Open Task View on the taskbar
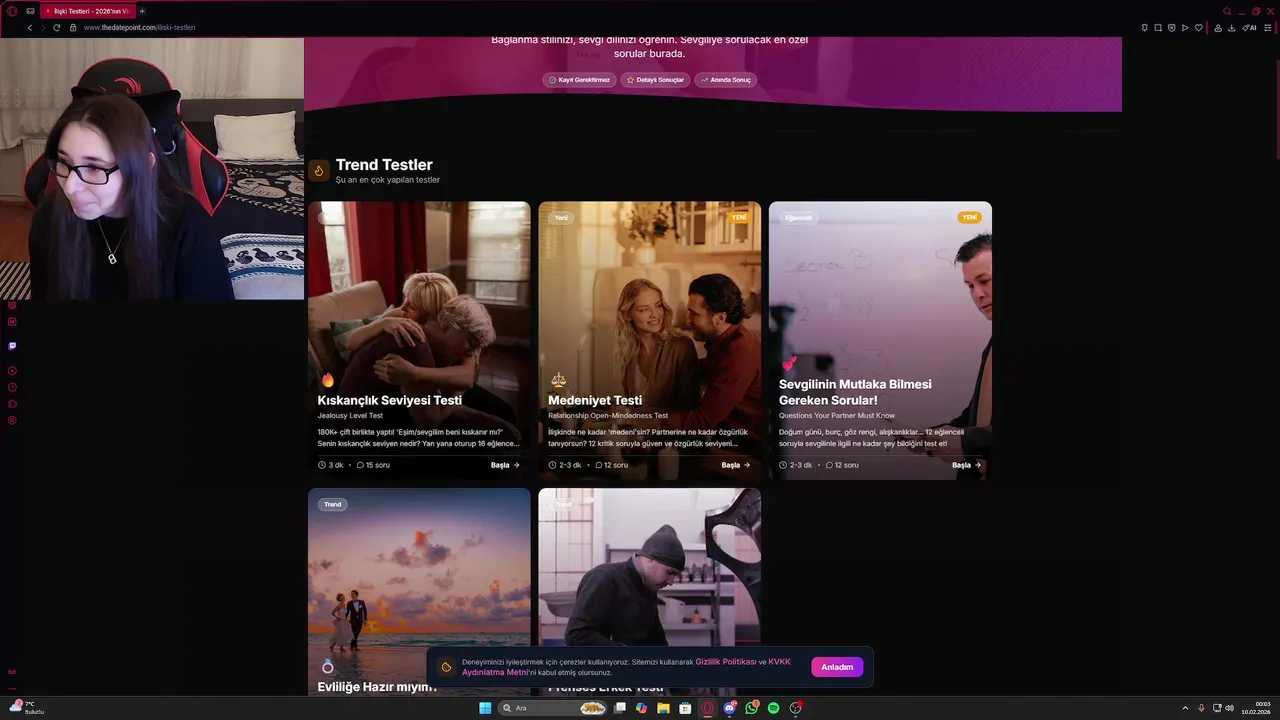This screenshot has height=720, width=1280. tap(620, 708)
